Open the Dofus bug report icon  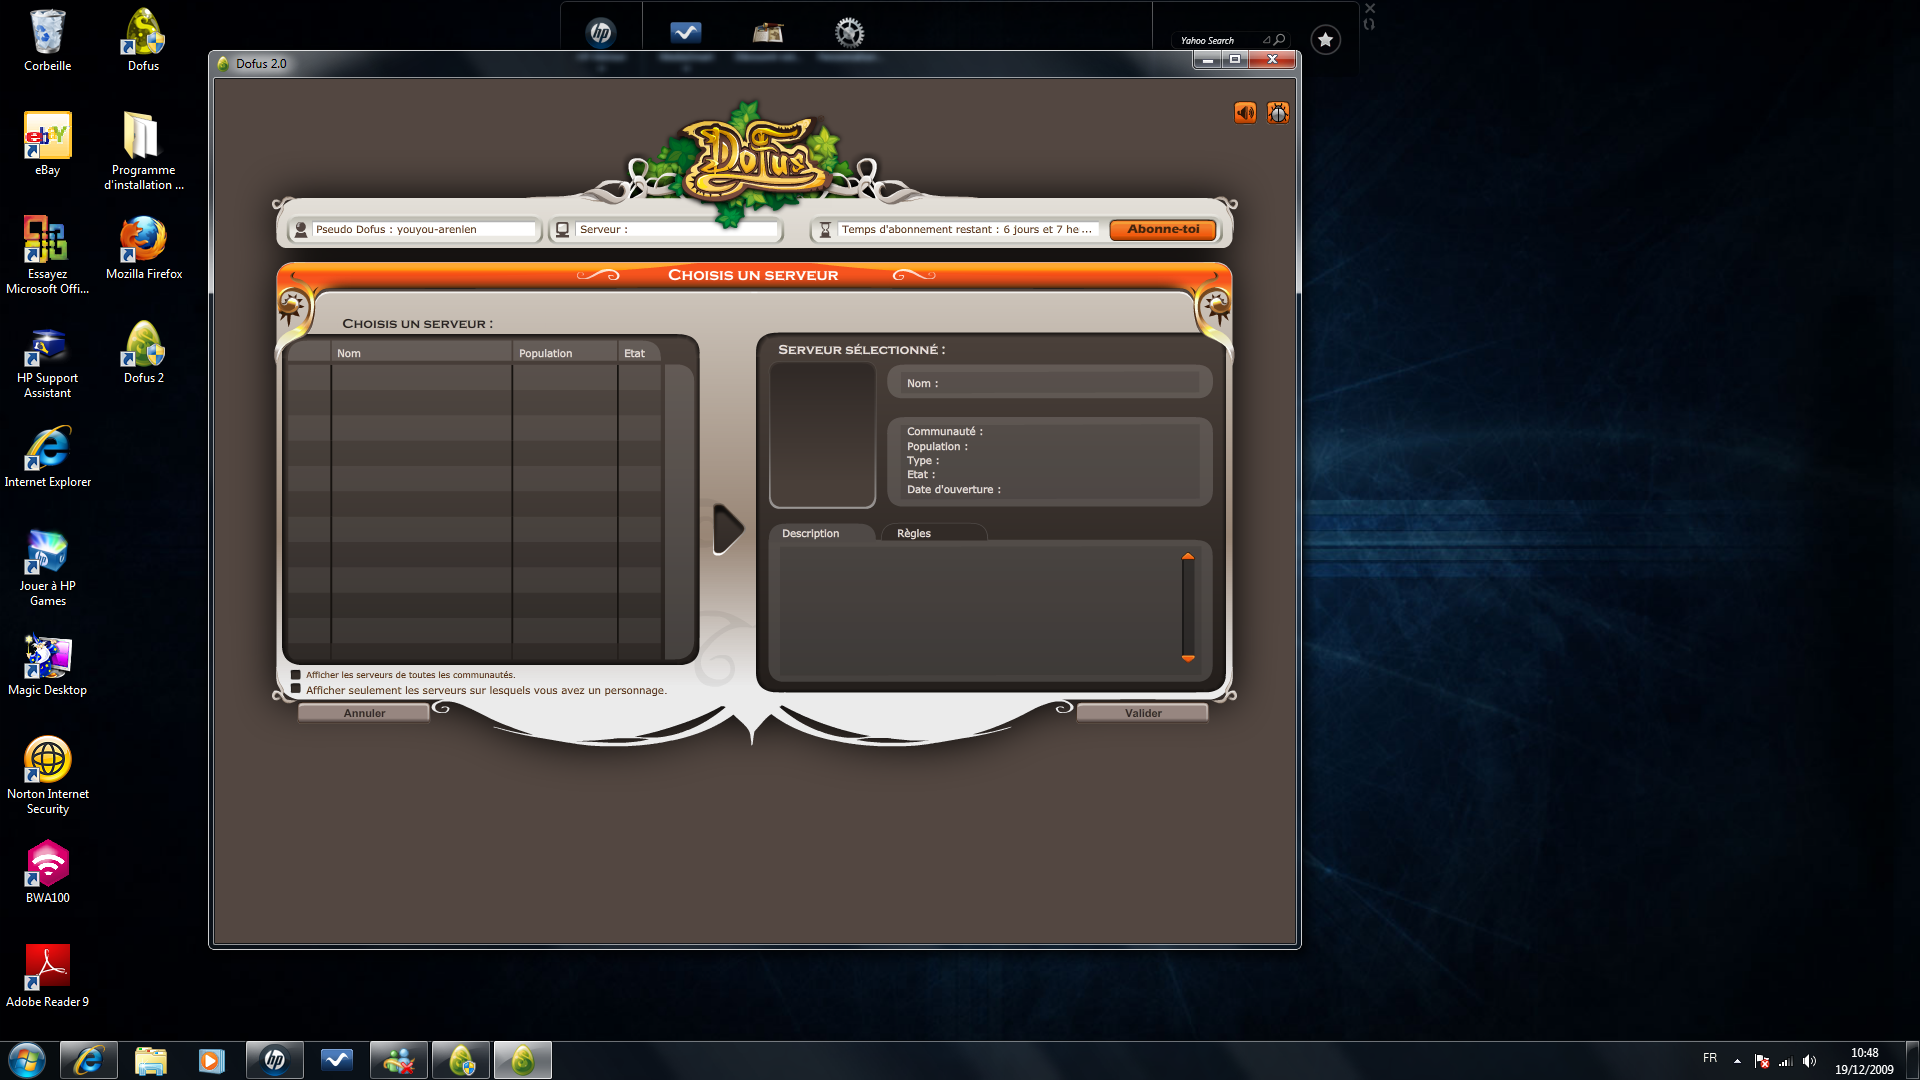[x=1278, y=113]
